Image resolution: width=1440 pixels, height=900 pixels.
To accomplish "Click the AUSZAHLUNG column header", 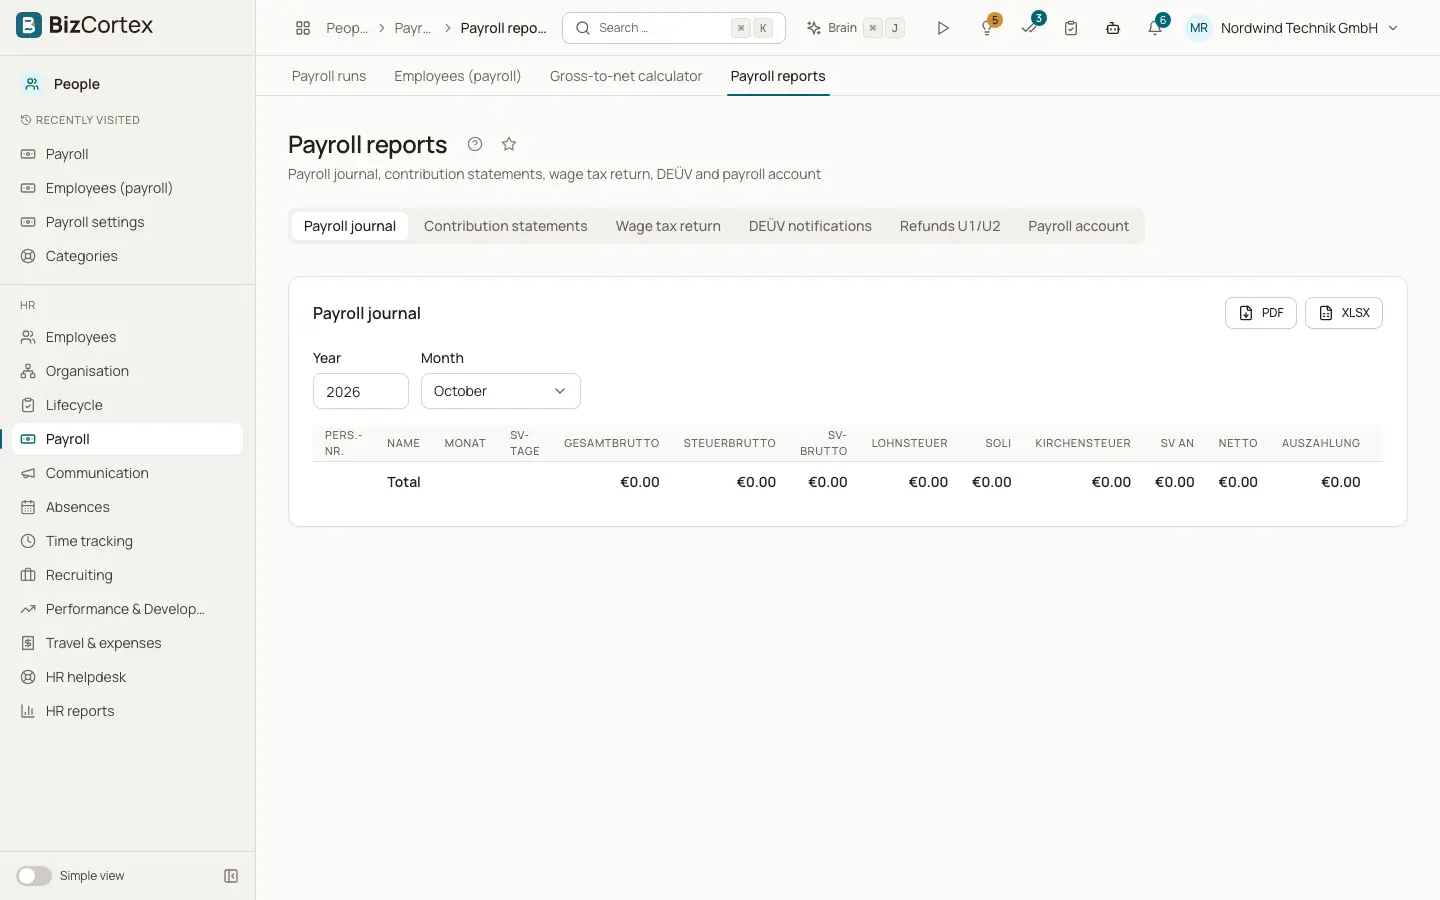I will [1321, 443].
